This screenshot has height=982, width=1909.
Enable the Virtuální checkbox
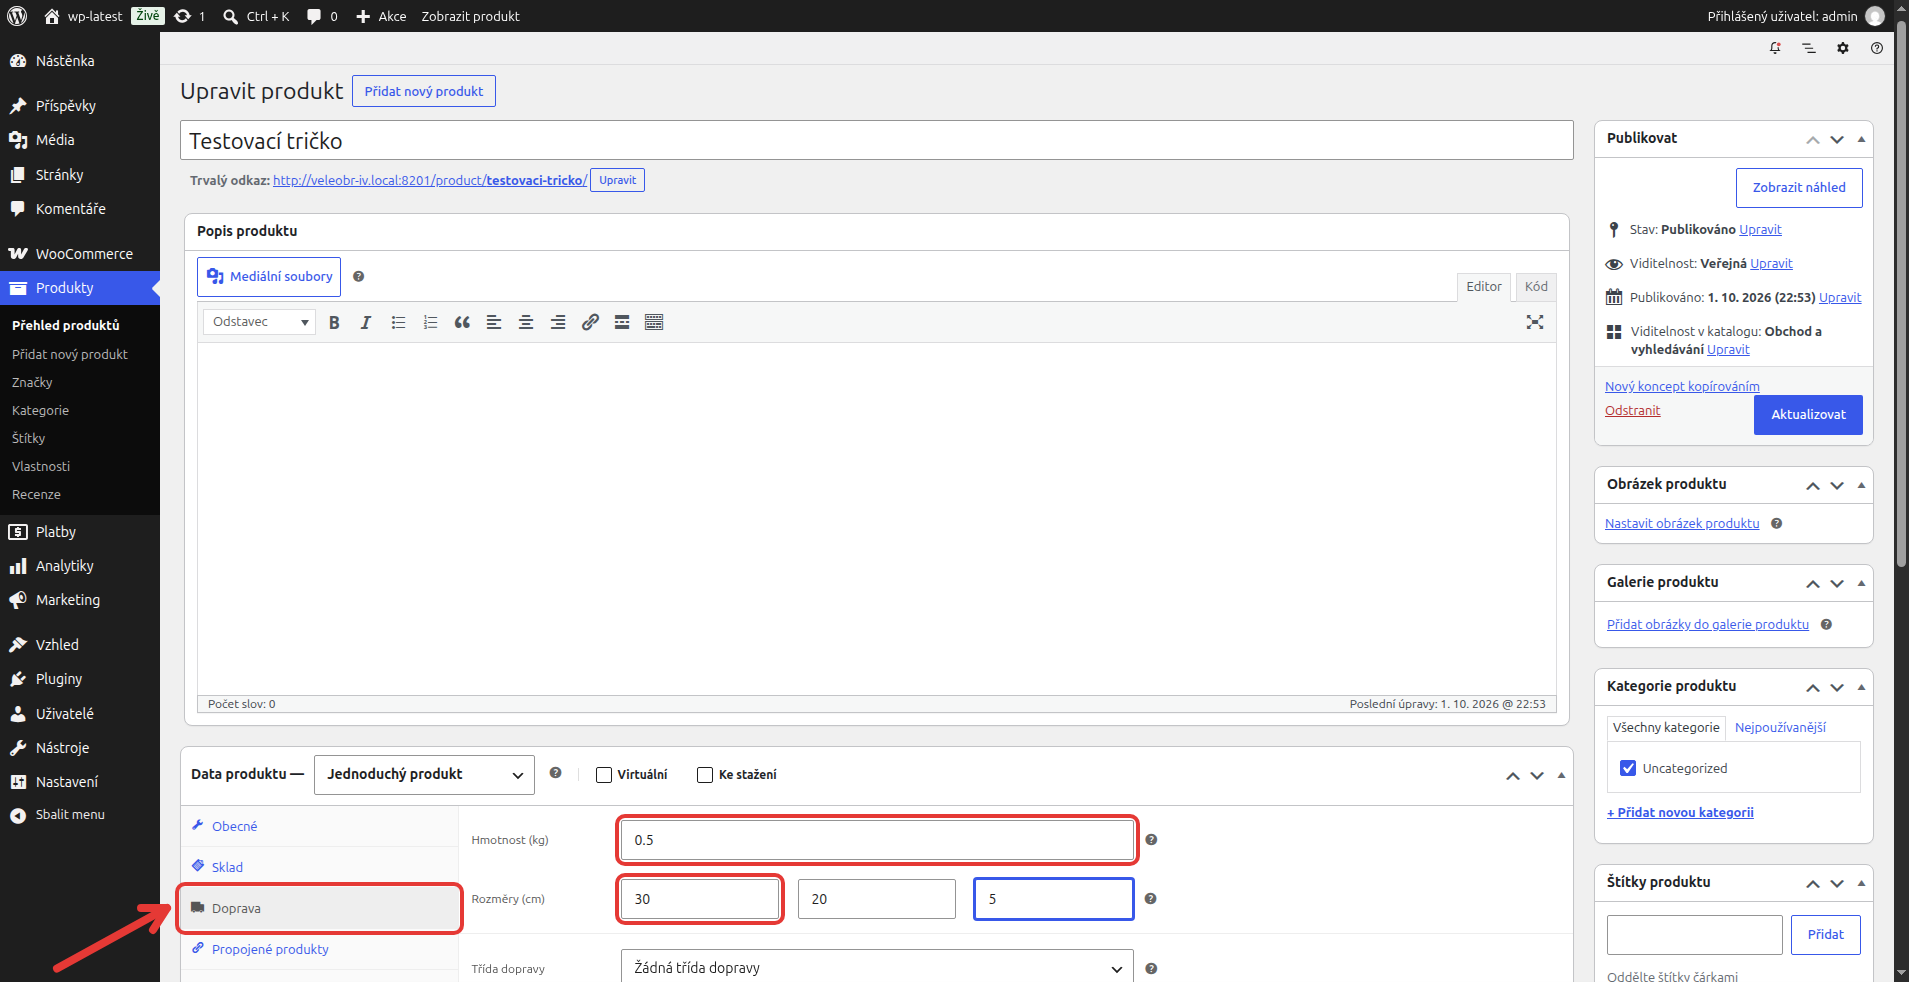[604, 775]
